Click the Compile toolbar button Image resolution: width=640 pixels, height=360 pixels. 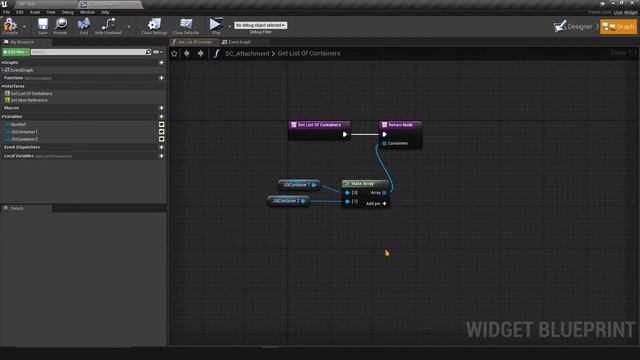click(x=10, y=27)
